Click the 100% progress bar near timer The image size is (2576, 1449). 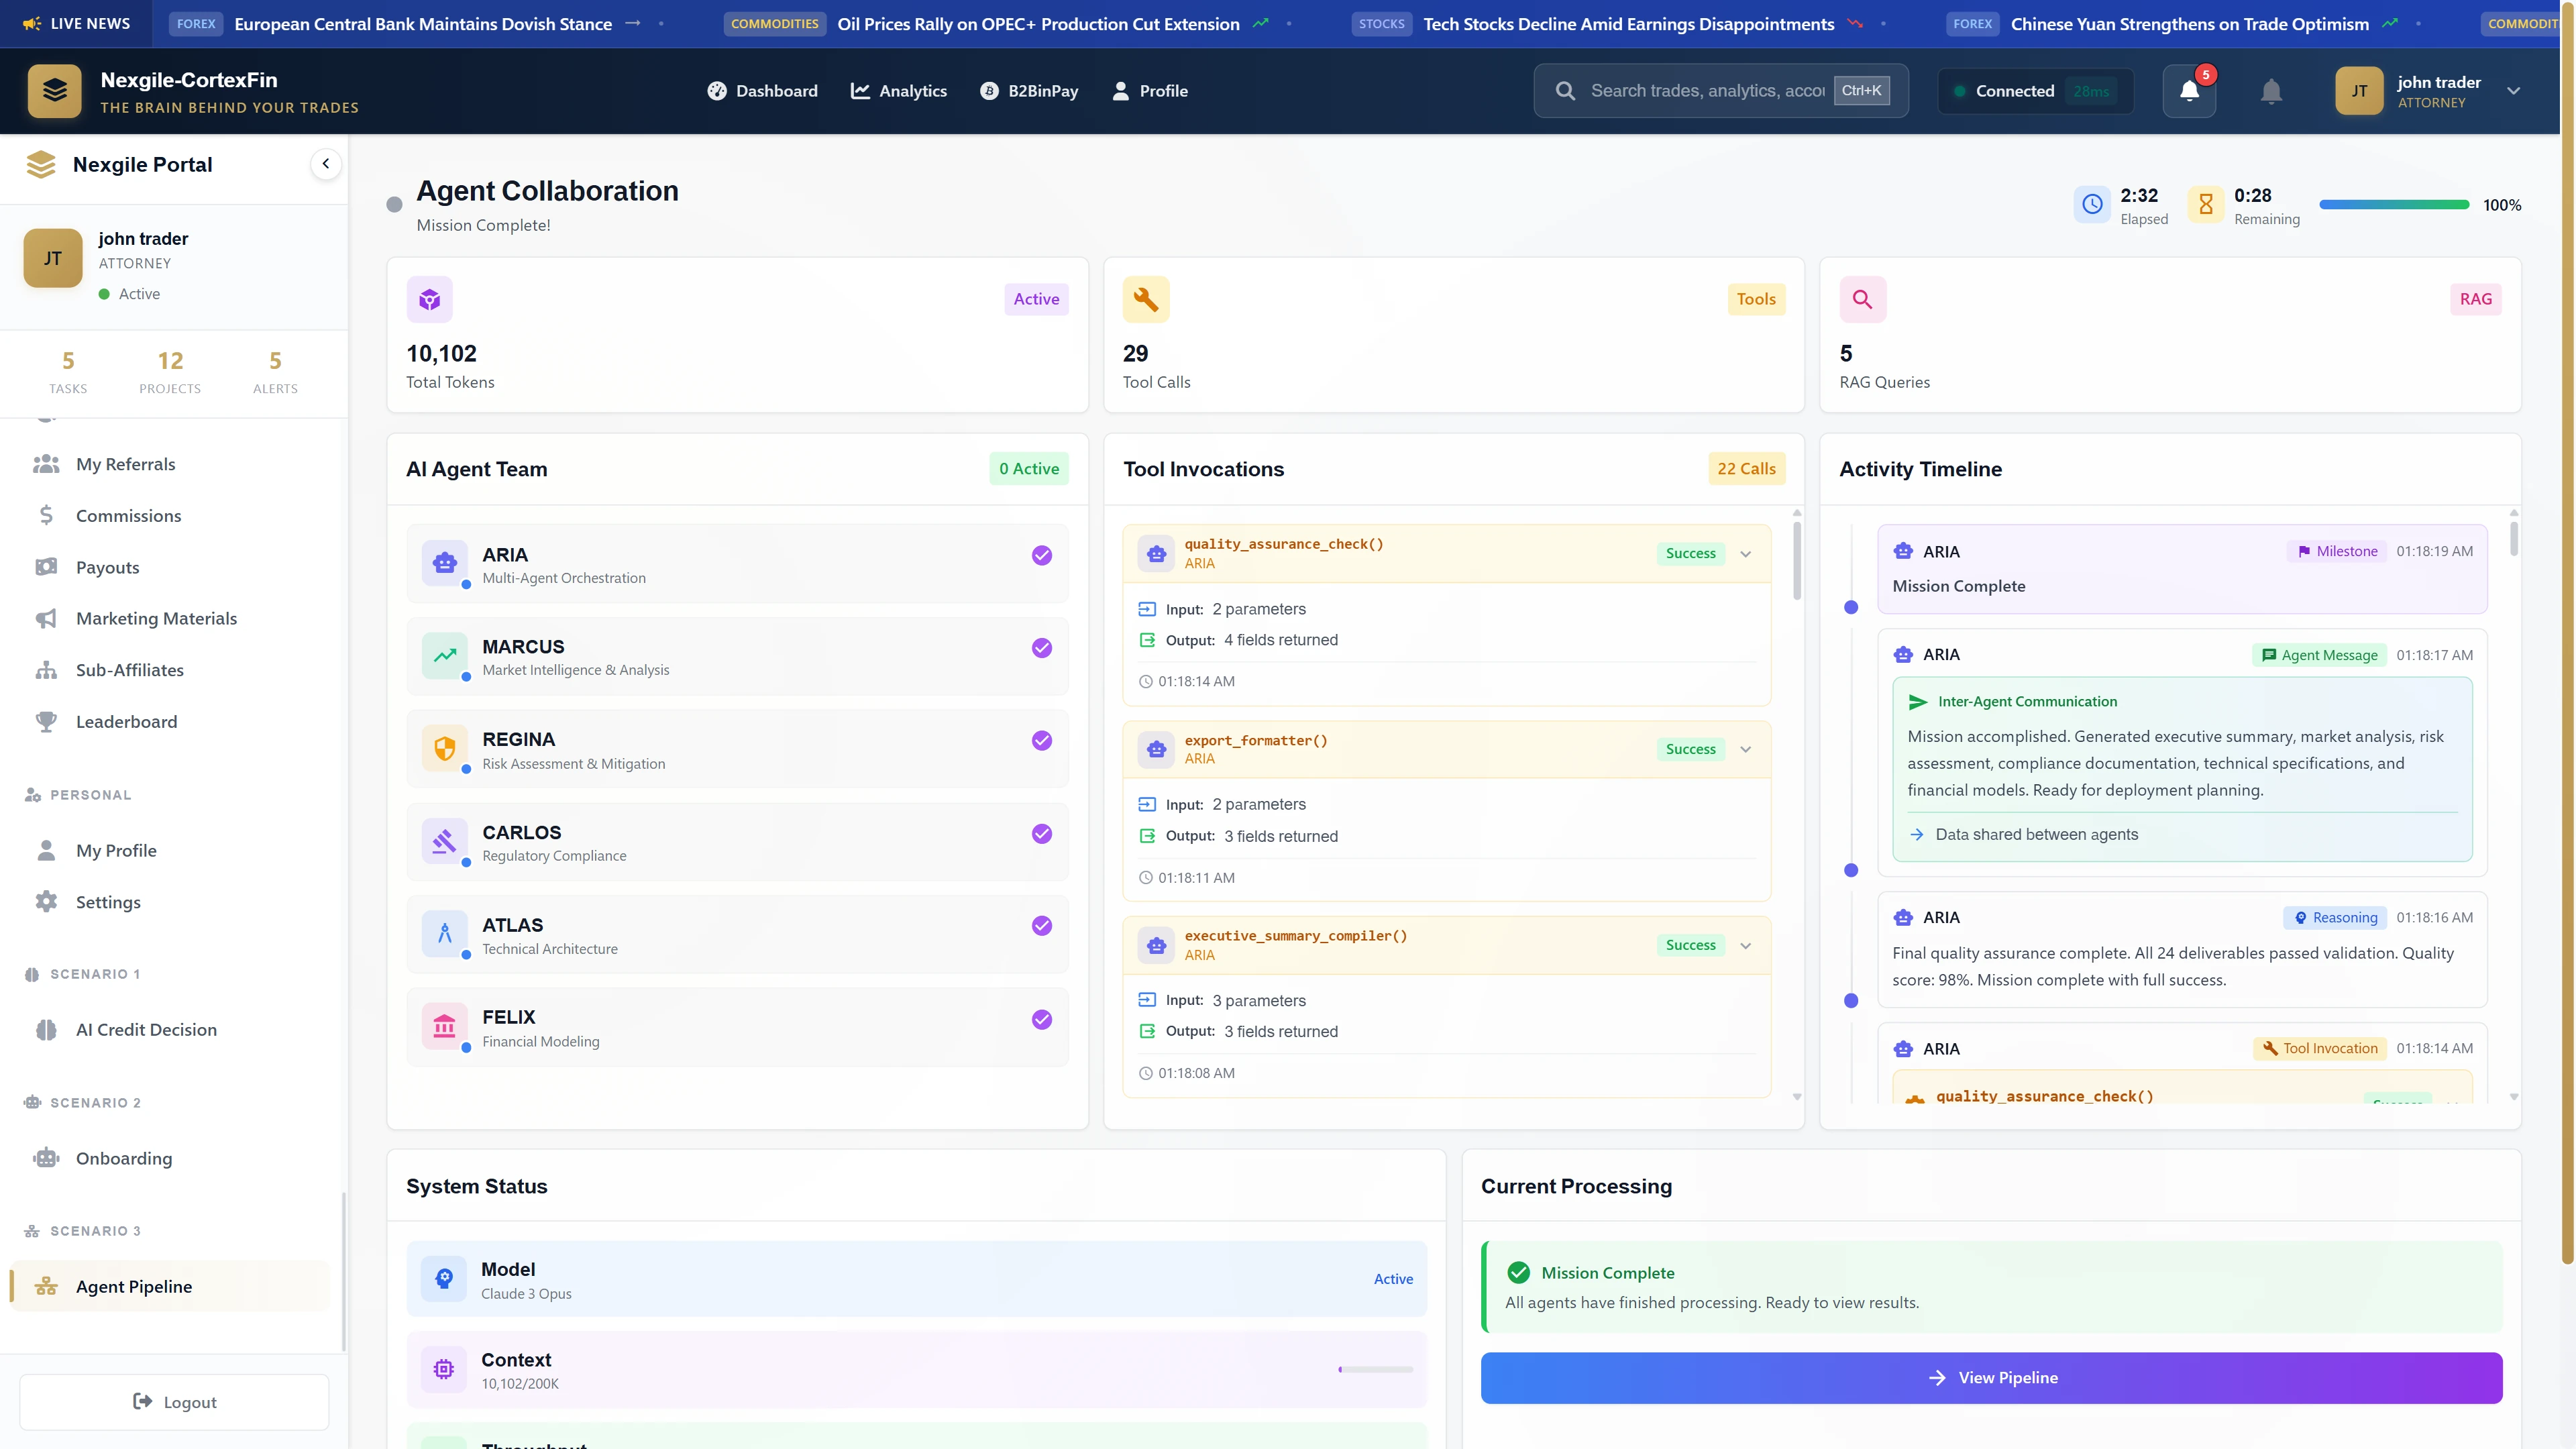[2394, 204]
